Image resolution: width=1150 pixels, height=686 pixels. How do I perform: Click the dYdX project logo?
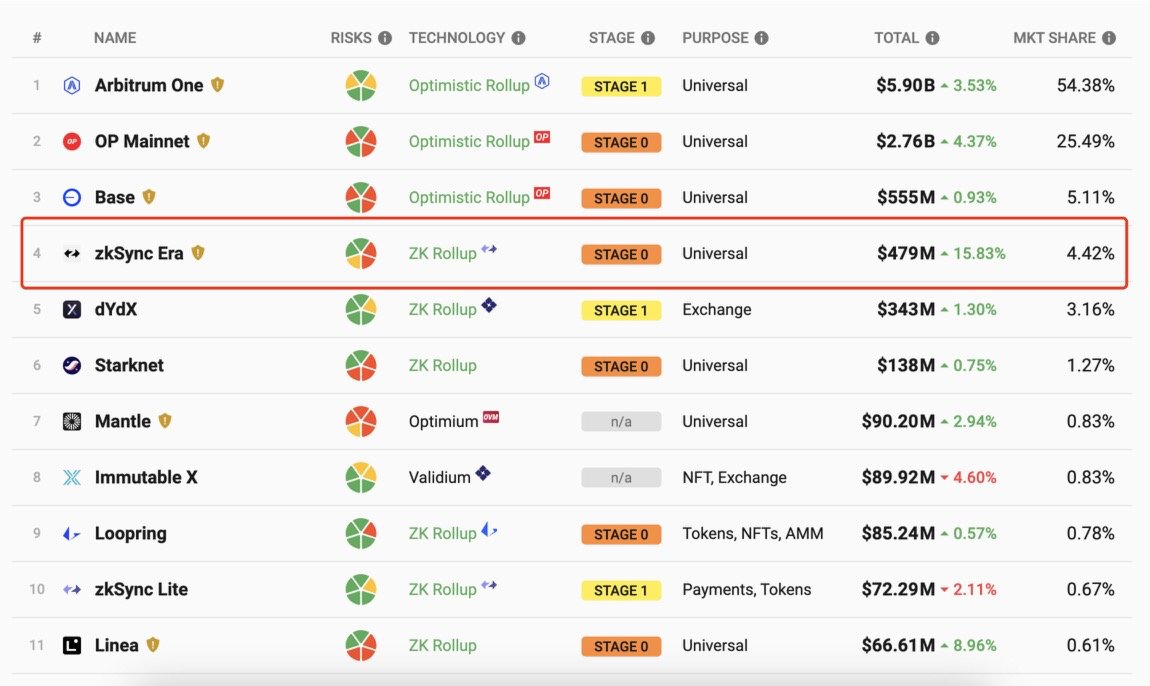pyautogui.click(x=72, y=310)
